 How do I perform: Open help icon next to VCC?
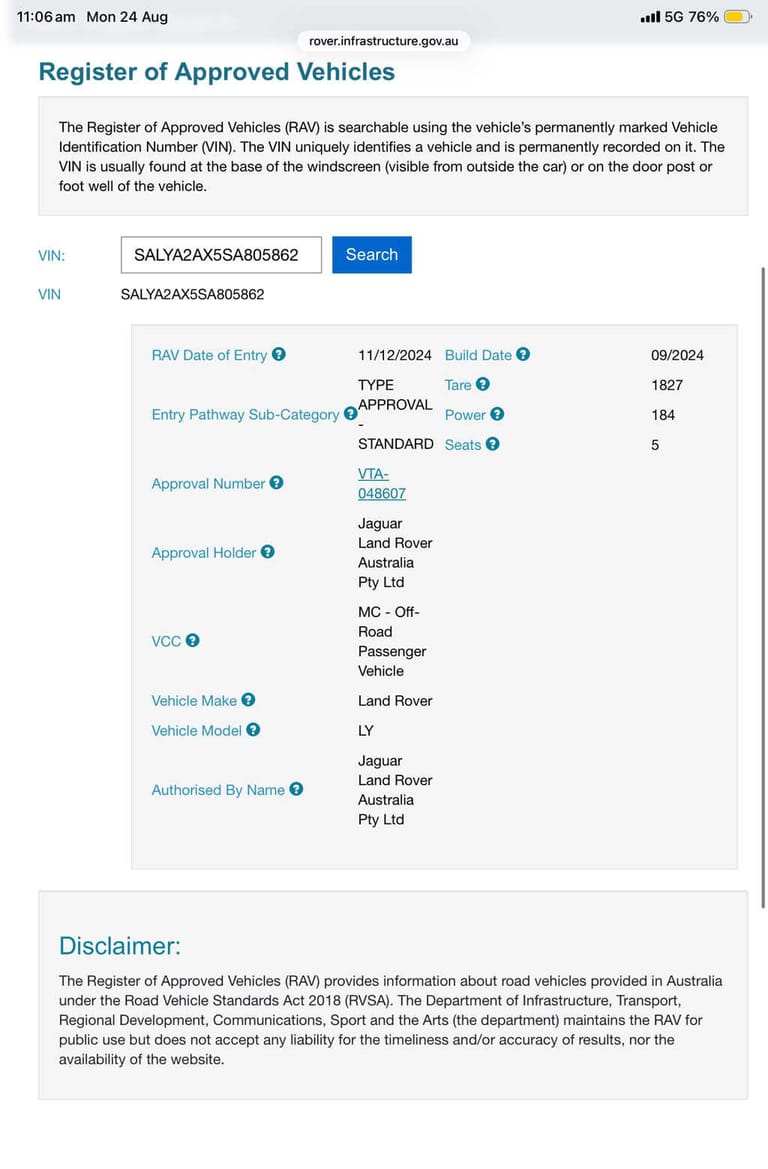[x=192, y=640]
